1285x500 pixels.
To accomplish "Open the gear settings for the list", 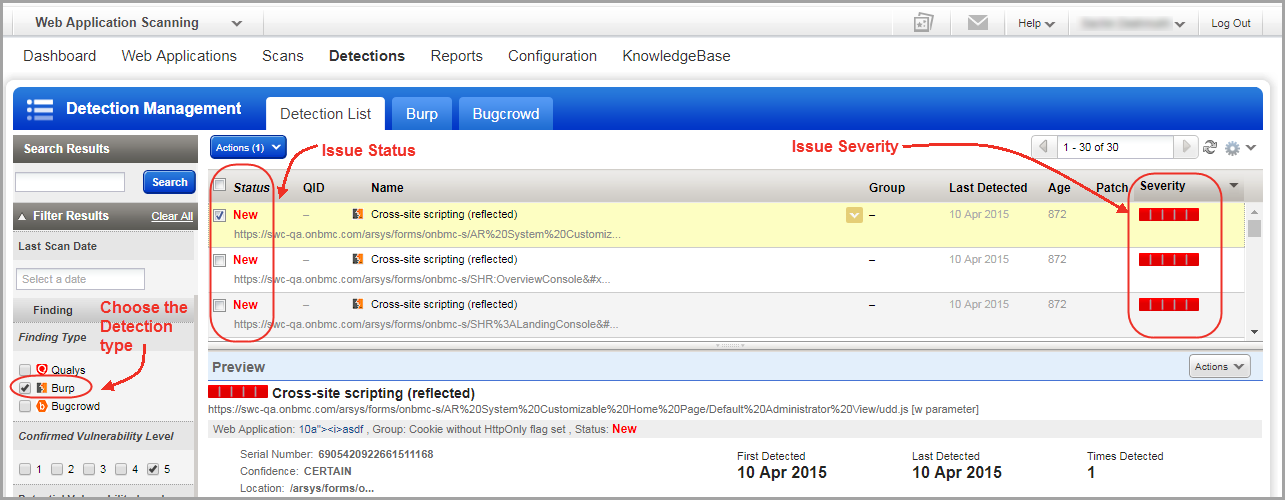I will pyautogui.click(x=1232, y=148).
